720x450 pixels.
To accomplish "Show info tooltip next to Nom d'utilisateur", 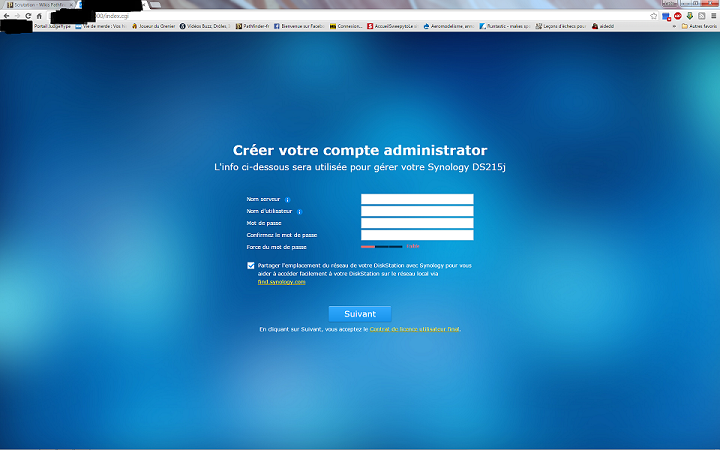I will [299, 212].
